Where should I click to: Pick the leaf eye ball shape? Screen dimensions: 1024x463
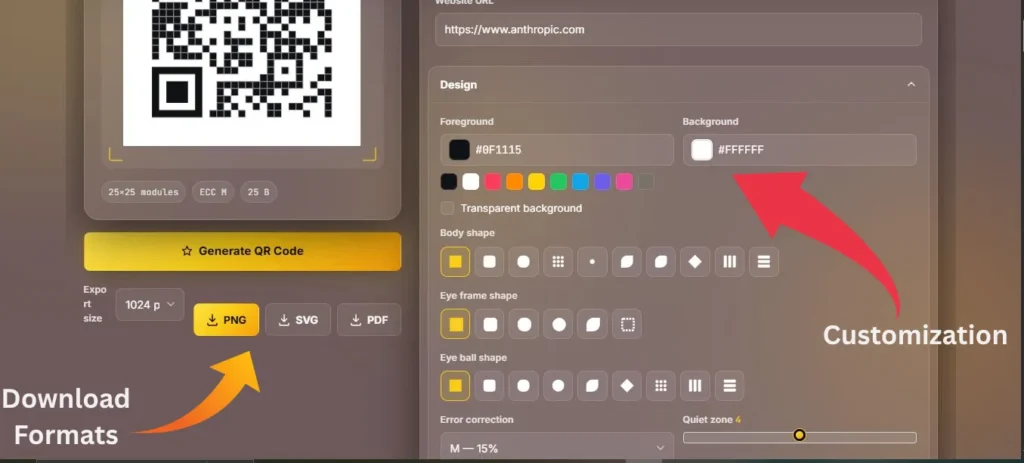592,386
